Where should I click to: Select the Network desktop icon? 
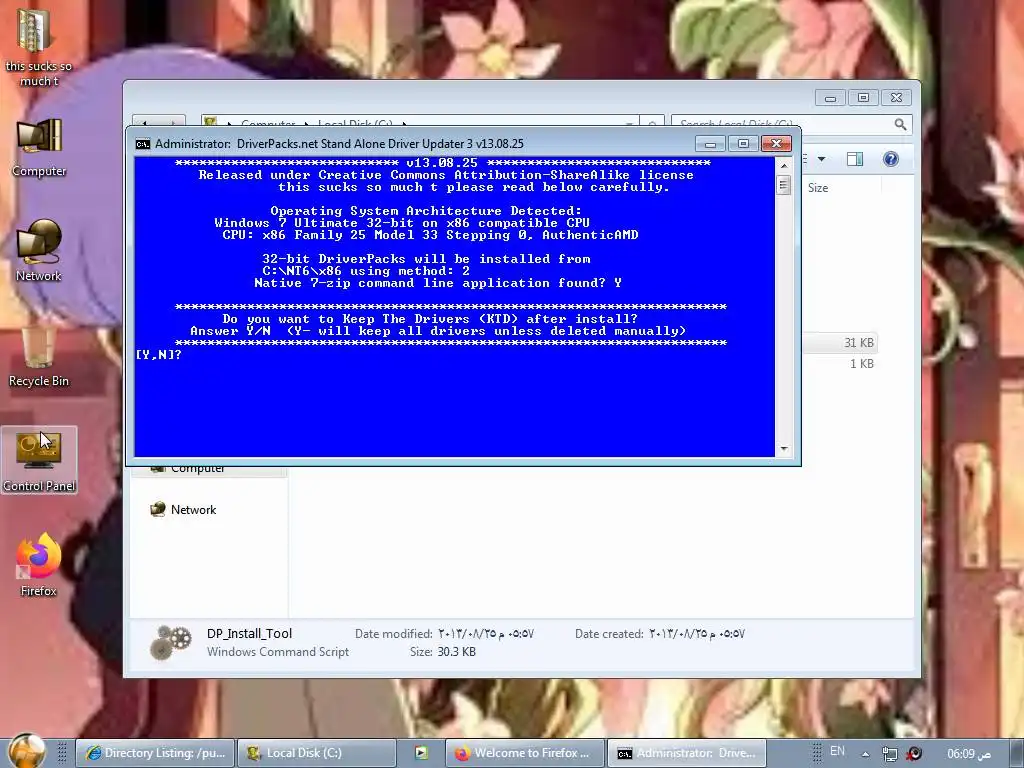(x=39, y=251)
